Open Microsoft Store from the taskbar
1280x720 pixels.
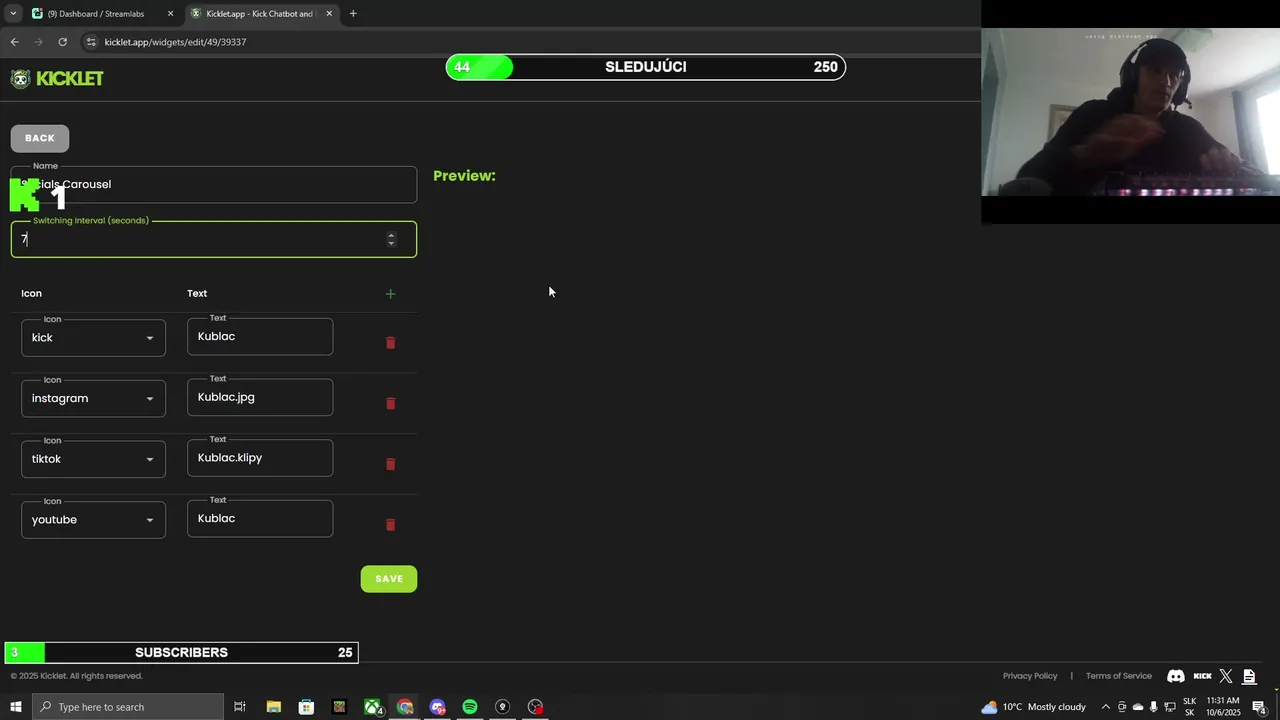[306, 707]
